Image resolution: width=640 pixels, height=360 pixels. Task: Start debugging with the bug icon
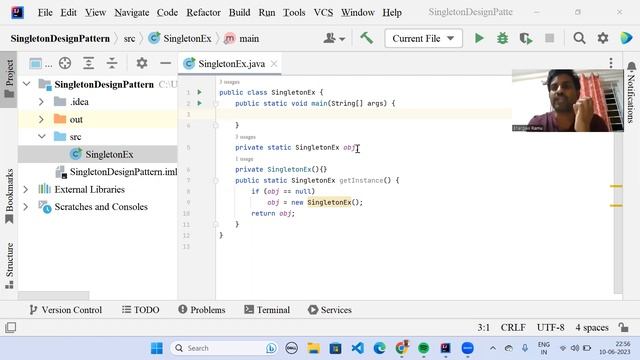tap(502, 38)
